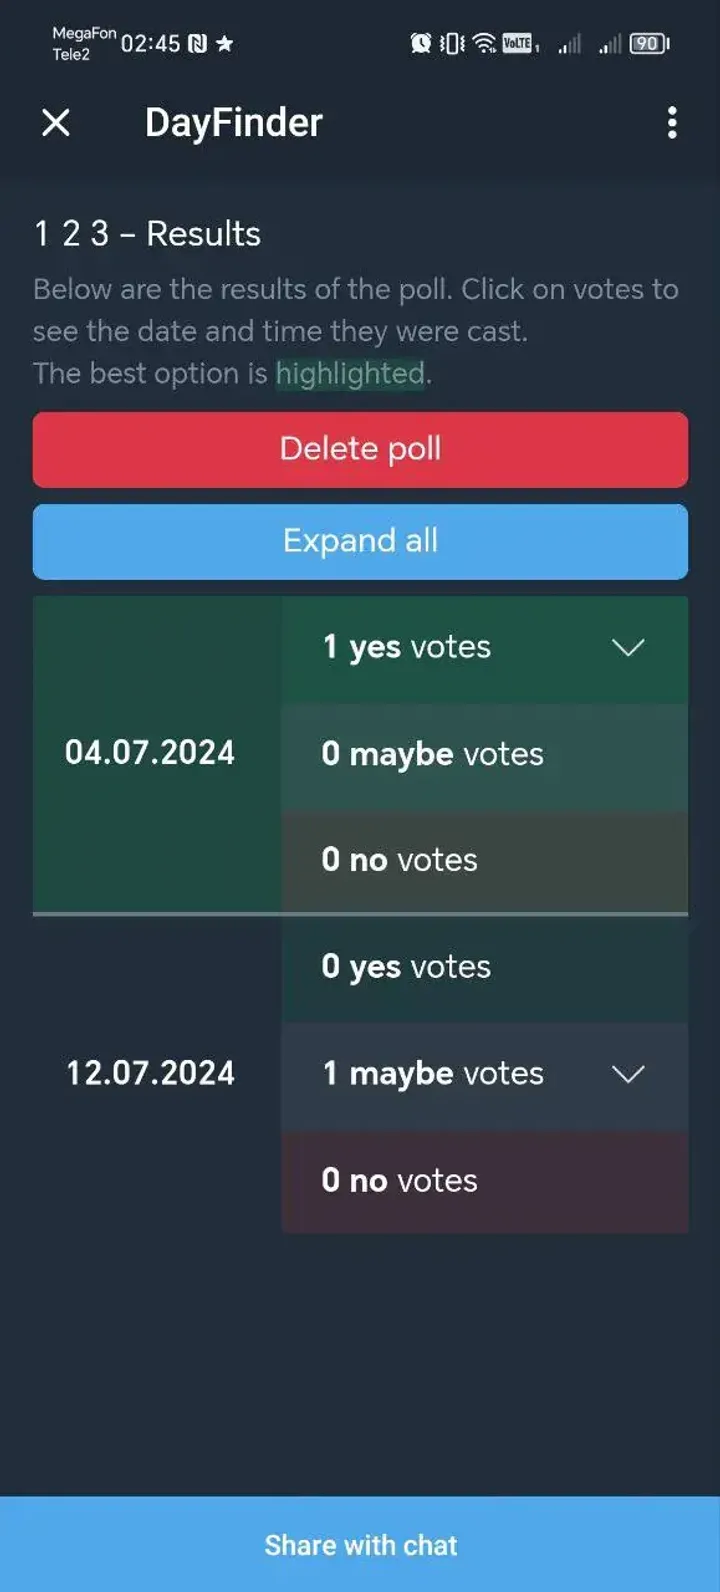The height and width of the screenshot is (1592, 720).
Task: Expand the 1 yes votes chevron
Action: (x=628, y=648)
